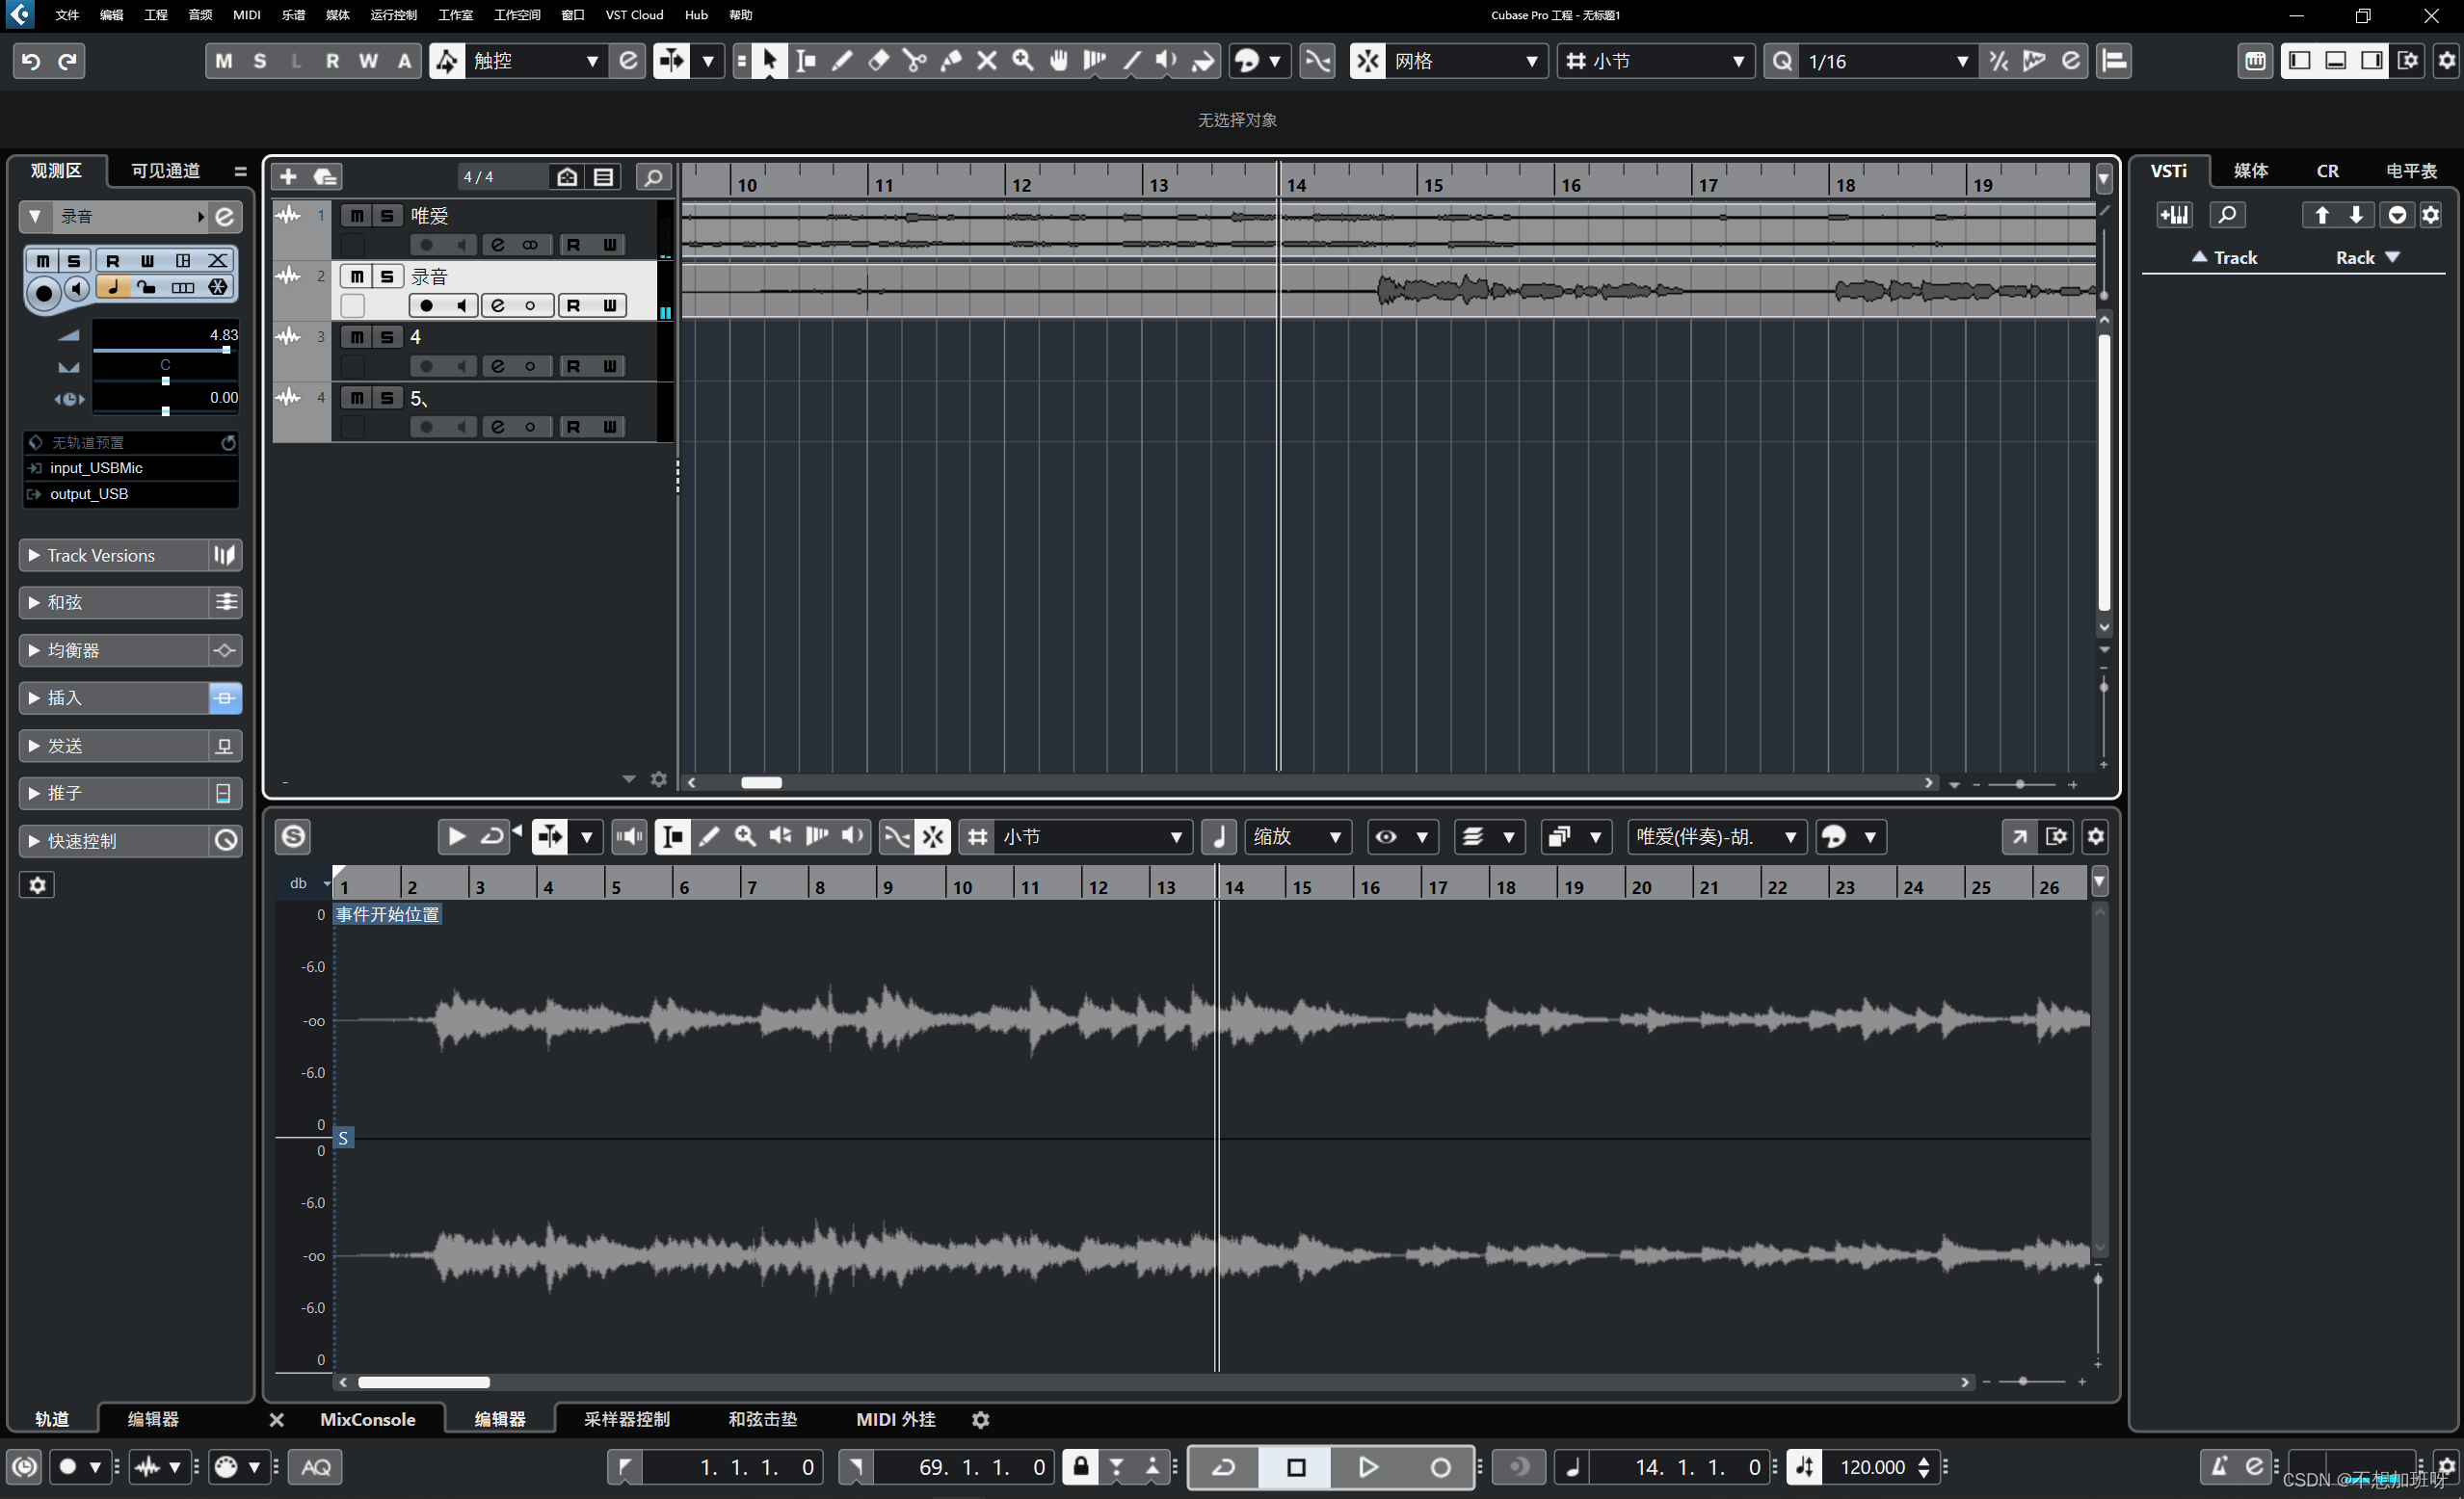Select the Scissors split tool
The height and width of the screenshot is (1499, 2464).
[914, 61]
